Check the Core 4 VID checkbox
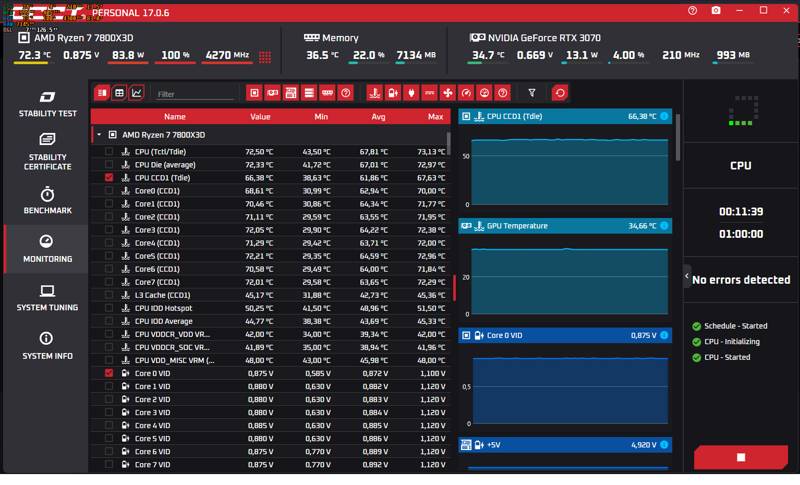Image resolution: width=800 pixels, height=485 pixels. pos(109,425)
